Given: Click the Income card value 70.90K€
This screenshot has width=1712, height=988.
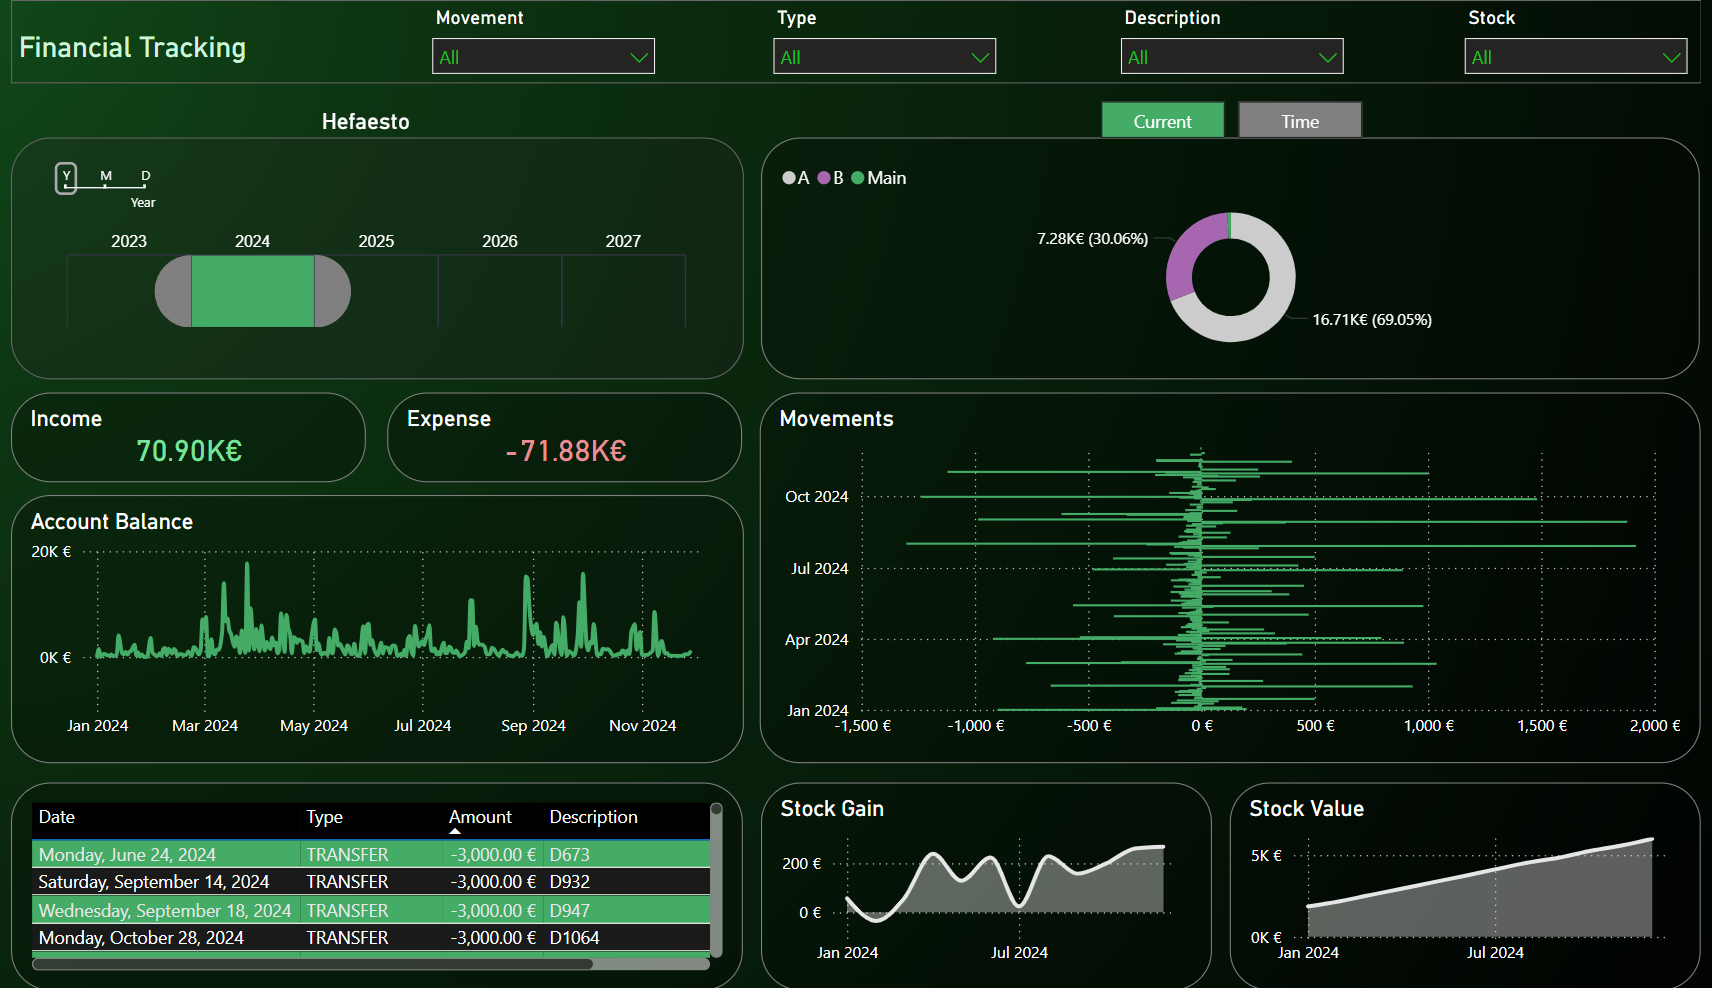Looking at the screenshot, I should coord(189,451).
